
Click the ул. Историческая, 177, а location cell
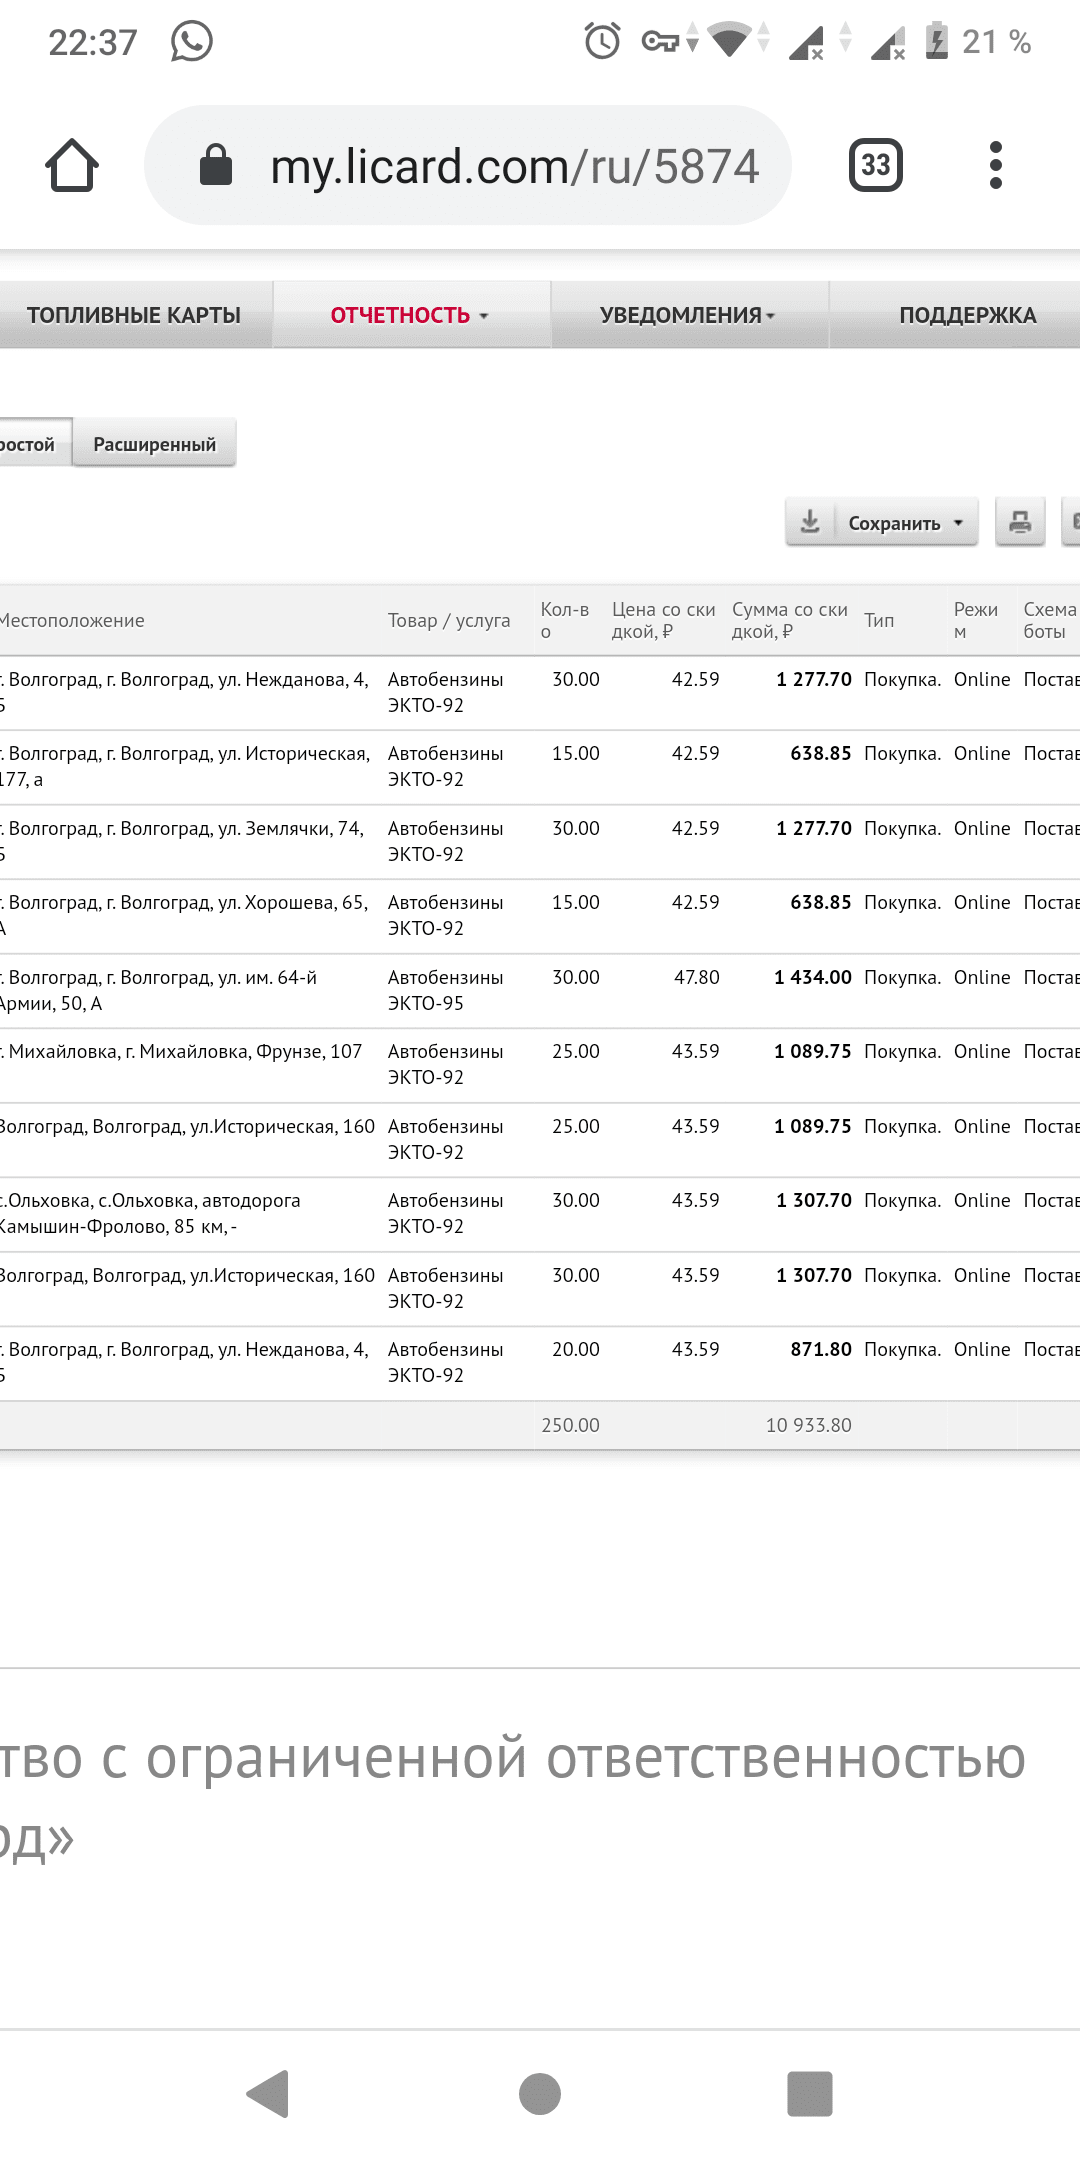tap(186, 767)
